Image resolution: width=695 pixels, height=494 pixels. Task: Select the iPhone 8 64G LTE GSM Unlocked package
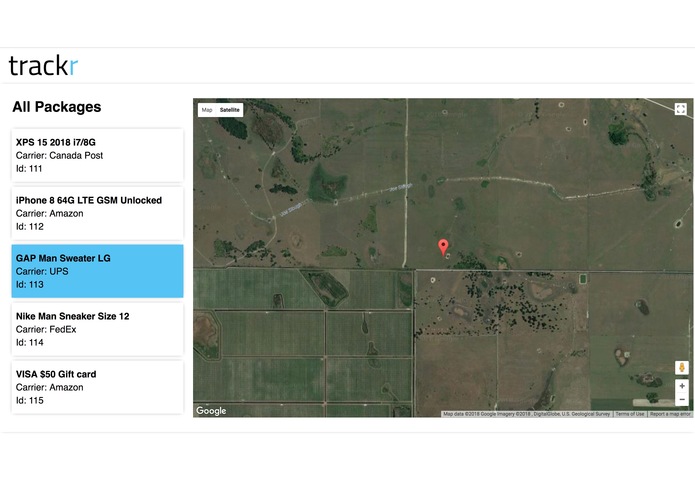coord(98,213)
